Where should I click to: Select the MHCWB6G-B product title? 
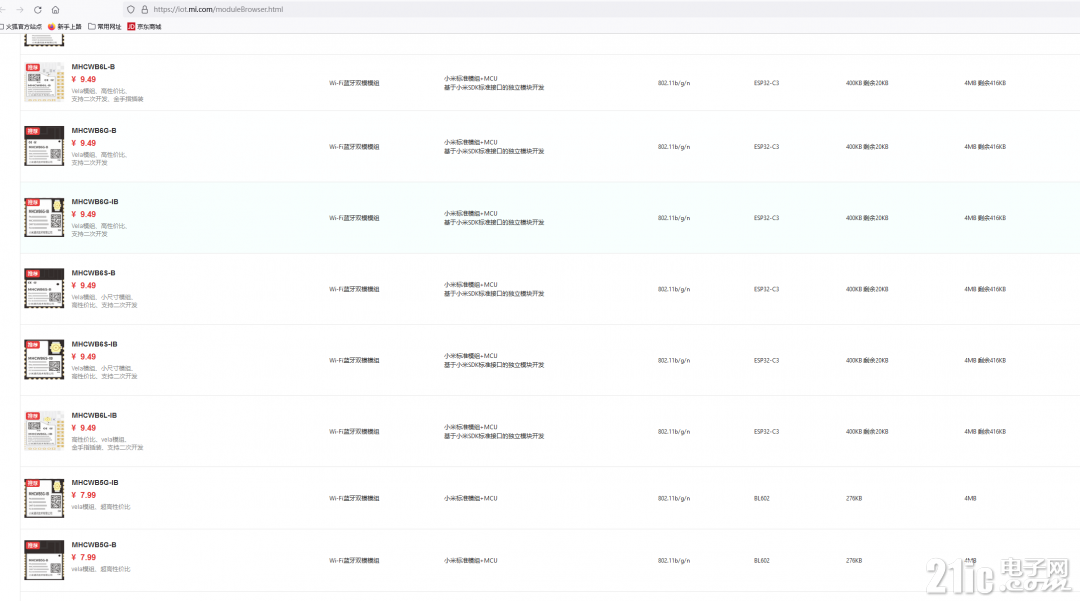click(x=94, y=130)
